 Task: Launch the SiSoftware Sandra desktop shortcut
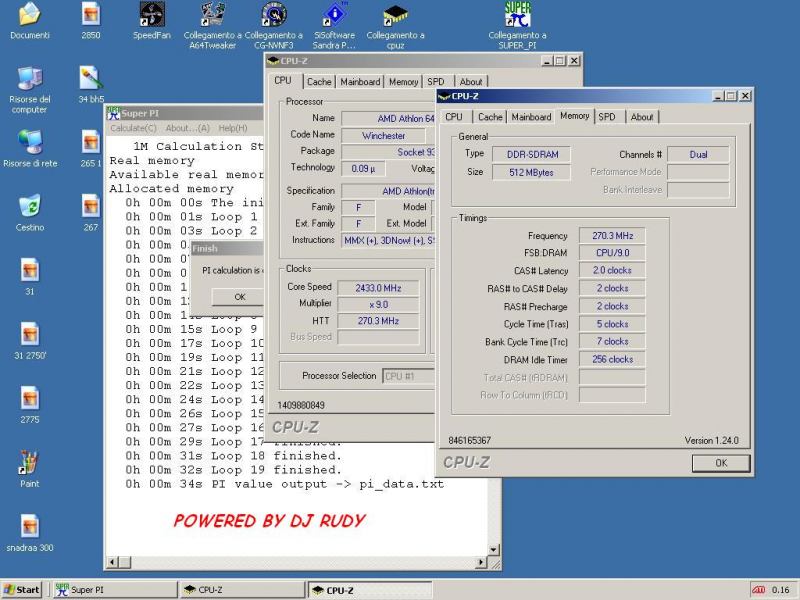(x=334, y=14)
